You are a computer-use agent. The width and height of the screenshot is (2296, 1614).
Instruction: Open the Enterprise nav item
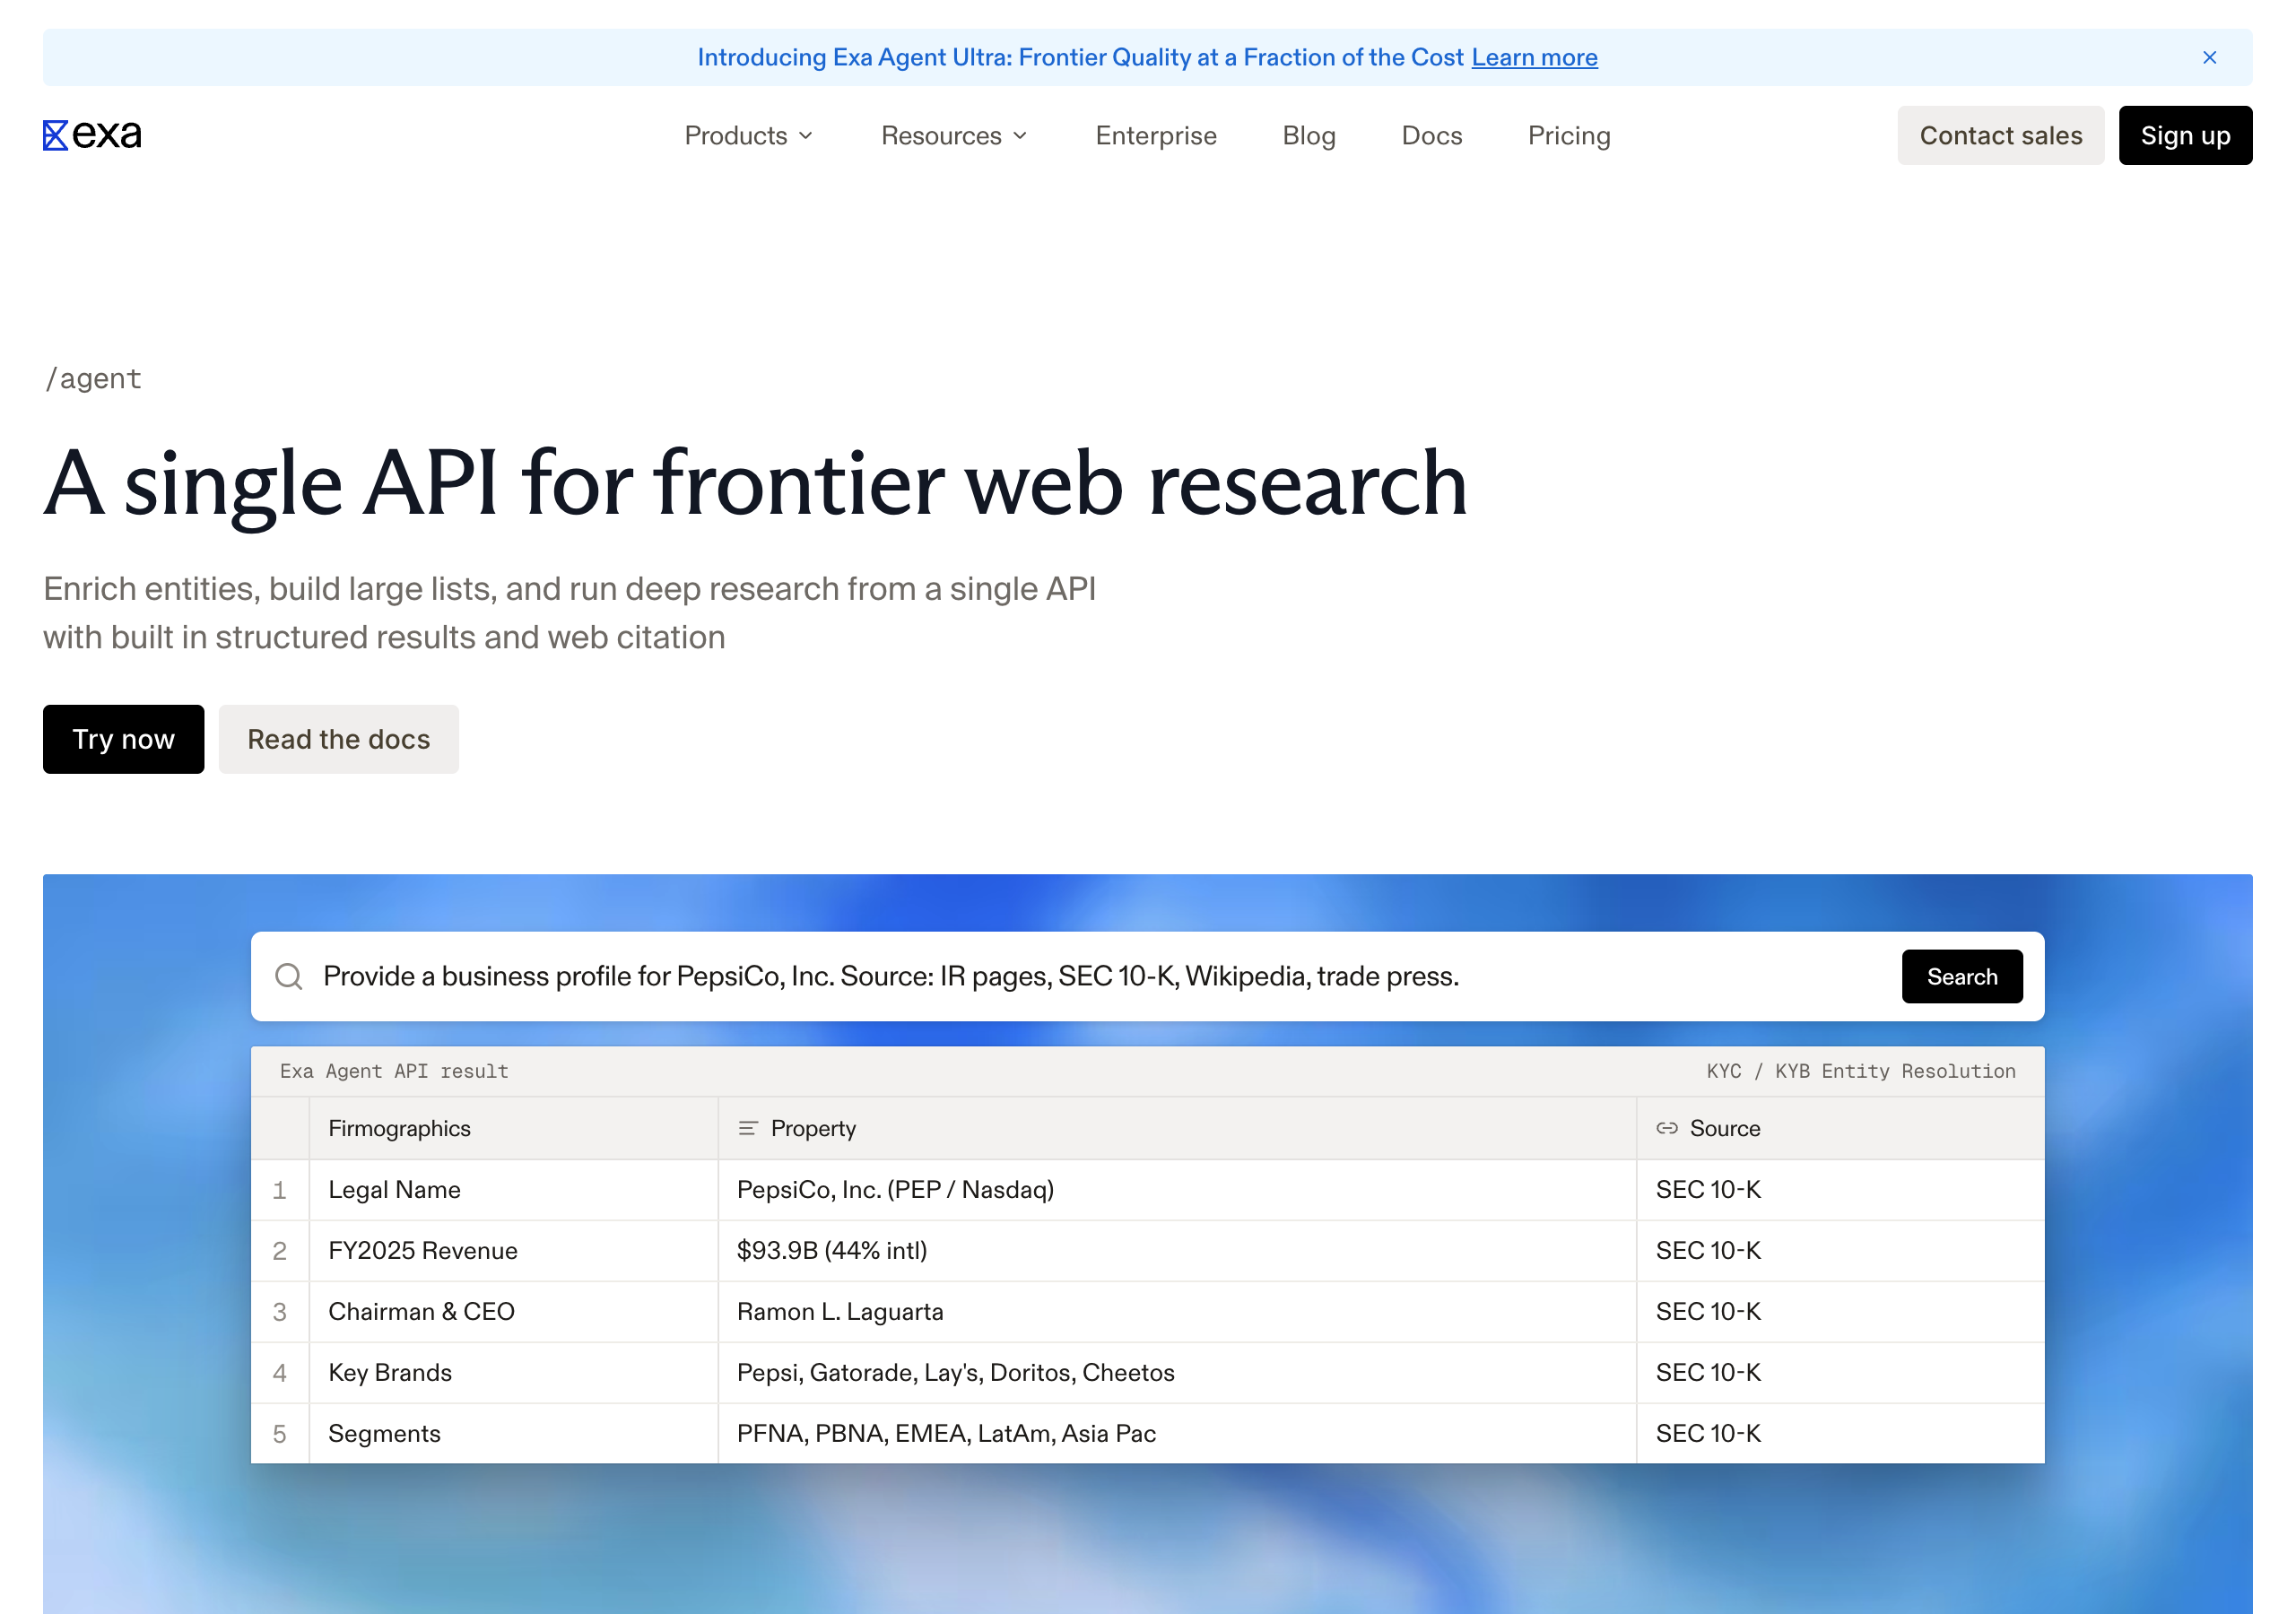click(1156, 136)
